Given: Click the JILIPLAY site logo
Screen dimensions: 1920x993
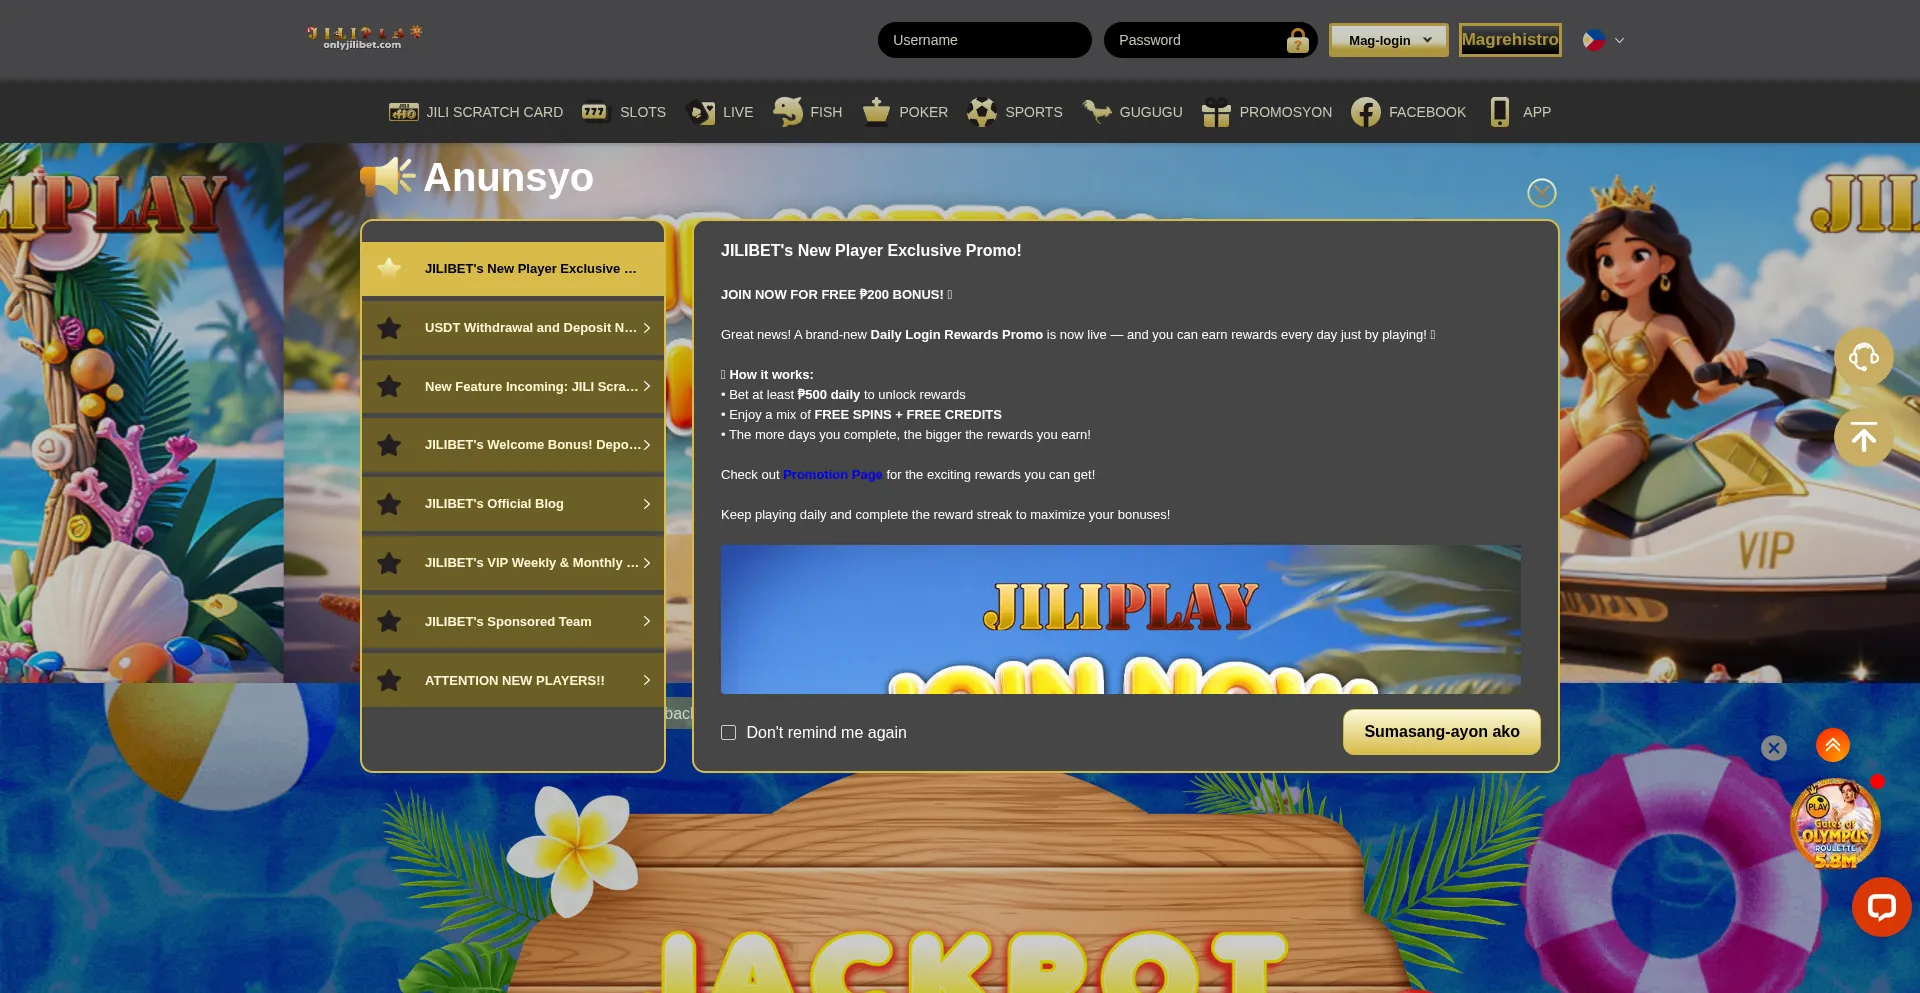Looking at the screenshot, I should (x=364, y=38).
